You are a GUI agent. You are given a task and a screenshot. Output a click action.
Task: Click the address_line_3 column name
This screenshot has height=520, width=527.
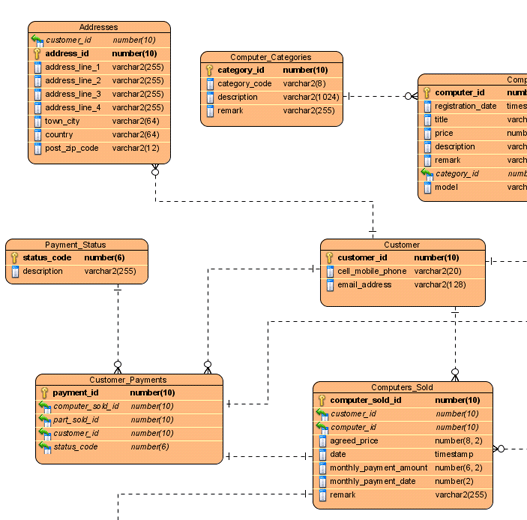[73, 94]
